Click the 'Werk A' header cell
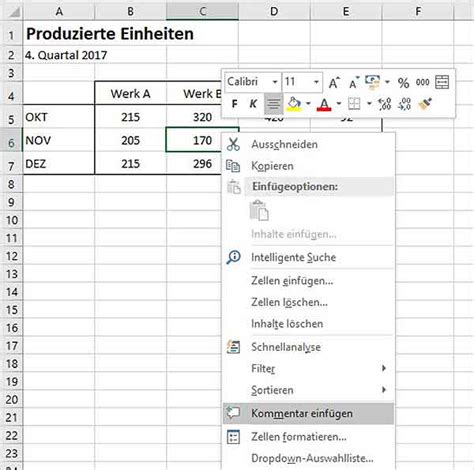474x470 pixels. click(131, 94)
